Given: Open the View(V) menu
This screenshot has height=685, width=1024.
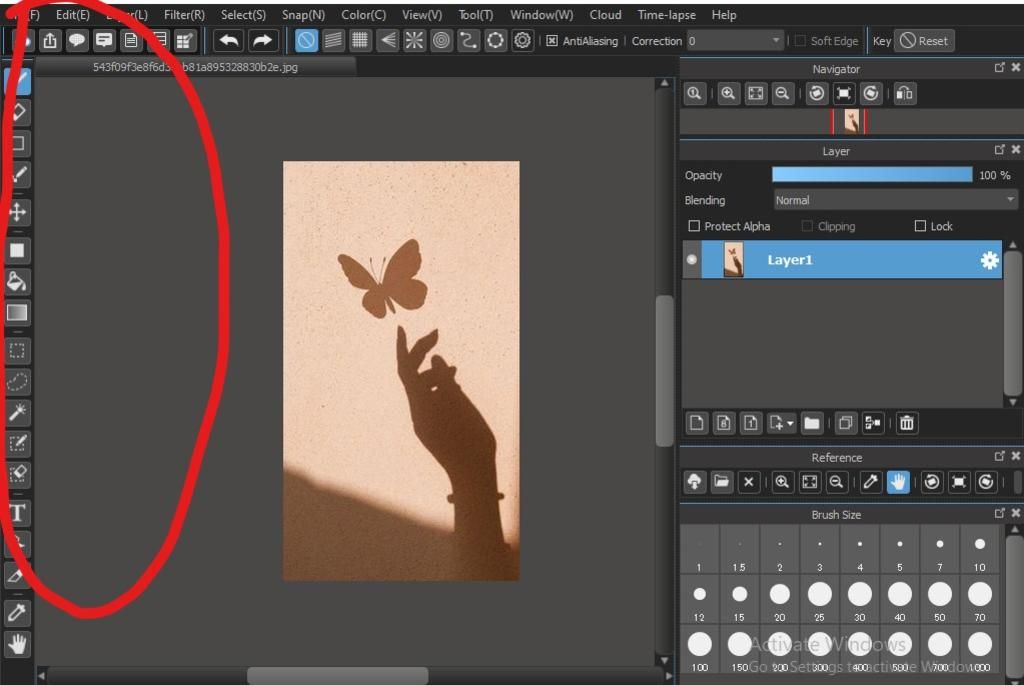Looking at the screenshot, I should [x=422, y=14].
